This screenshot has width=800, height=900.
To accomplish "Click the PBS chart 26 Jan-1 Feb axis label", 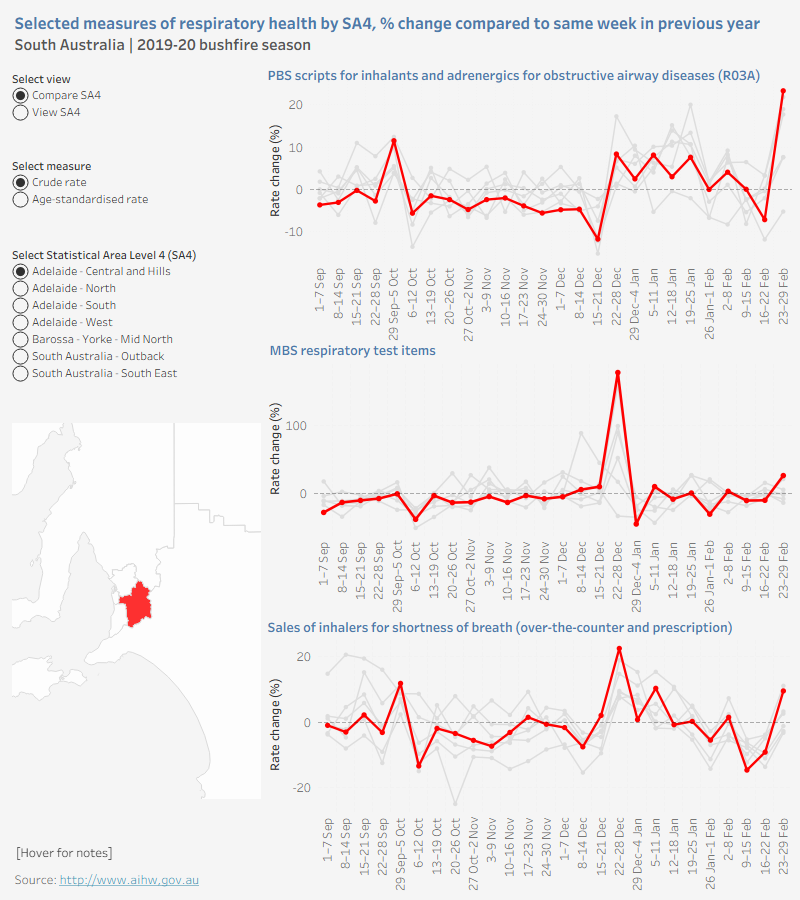I will (x=709, y=304).
